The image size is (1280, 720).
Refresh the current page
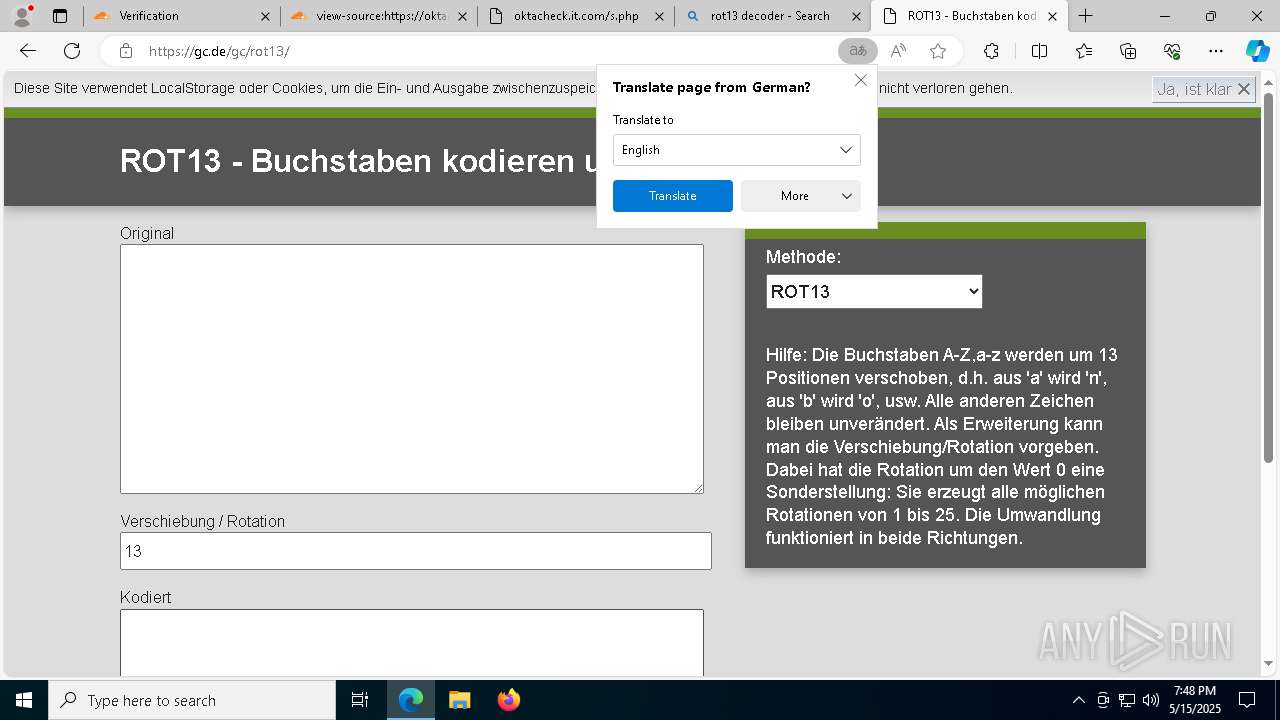pyautogui.click(x=72, y=51)
